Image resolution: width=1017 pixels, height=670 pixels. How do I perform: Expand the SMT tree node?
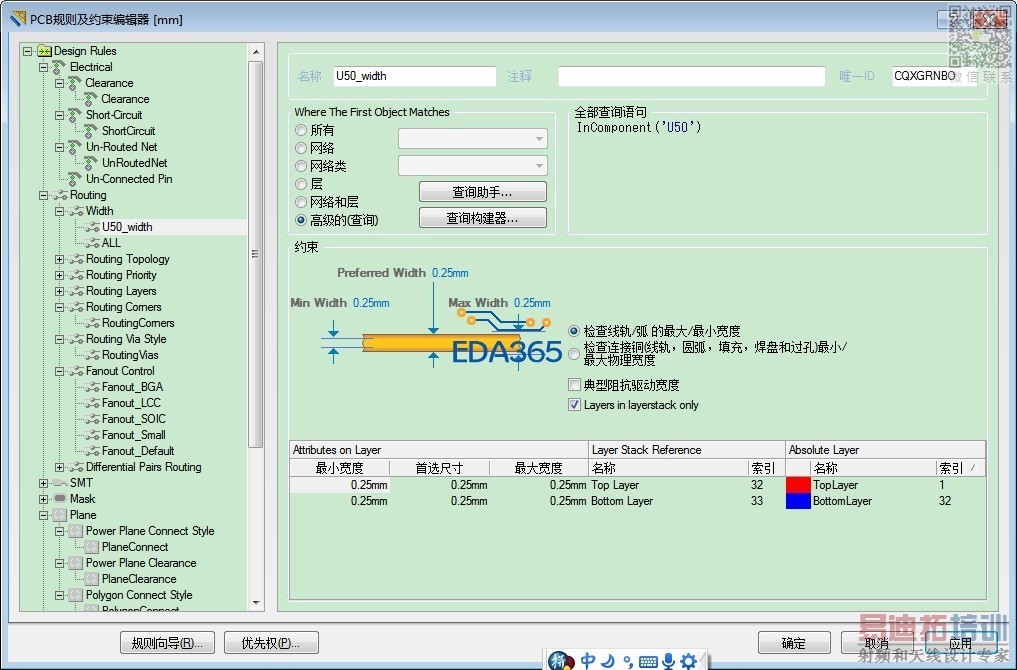click(x=43, y=483)
